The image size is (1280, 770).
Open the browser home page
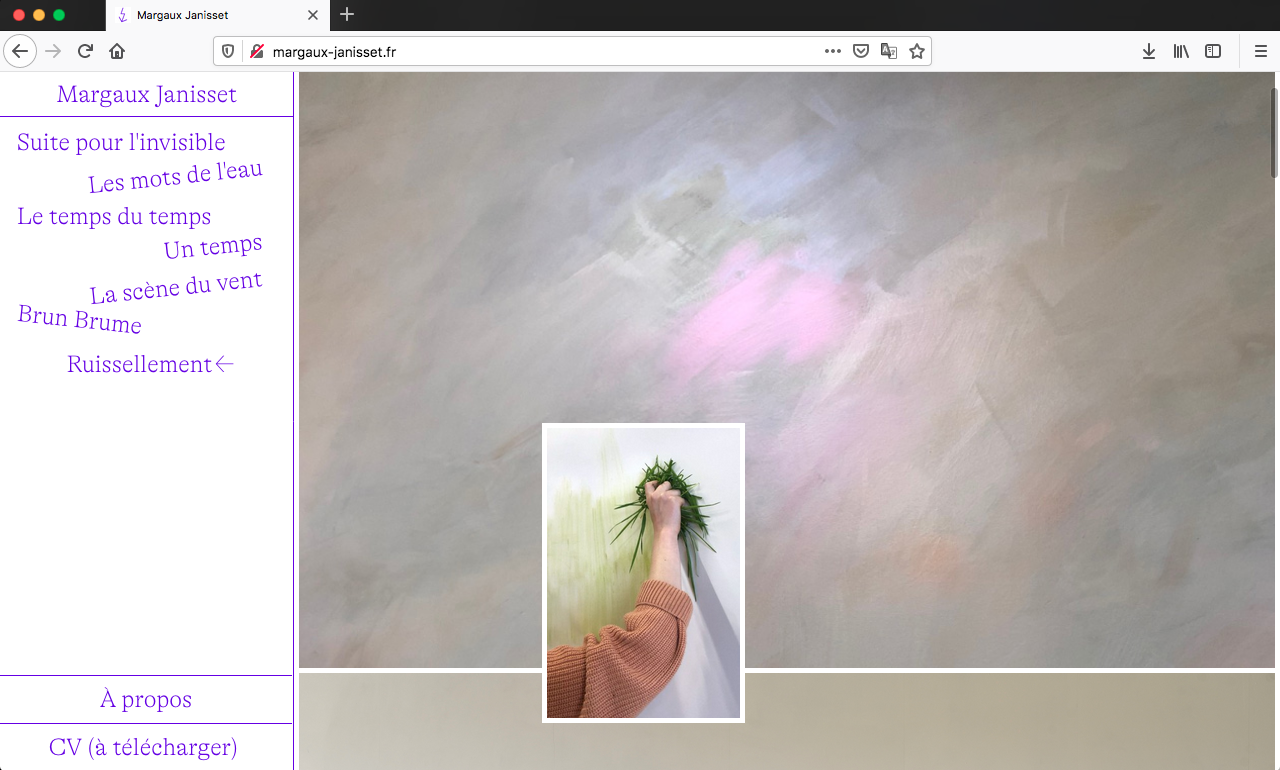pos(117,51)
